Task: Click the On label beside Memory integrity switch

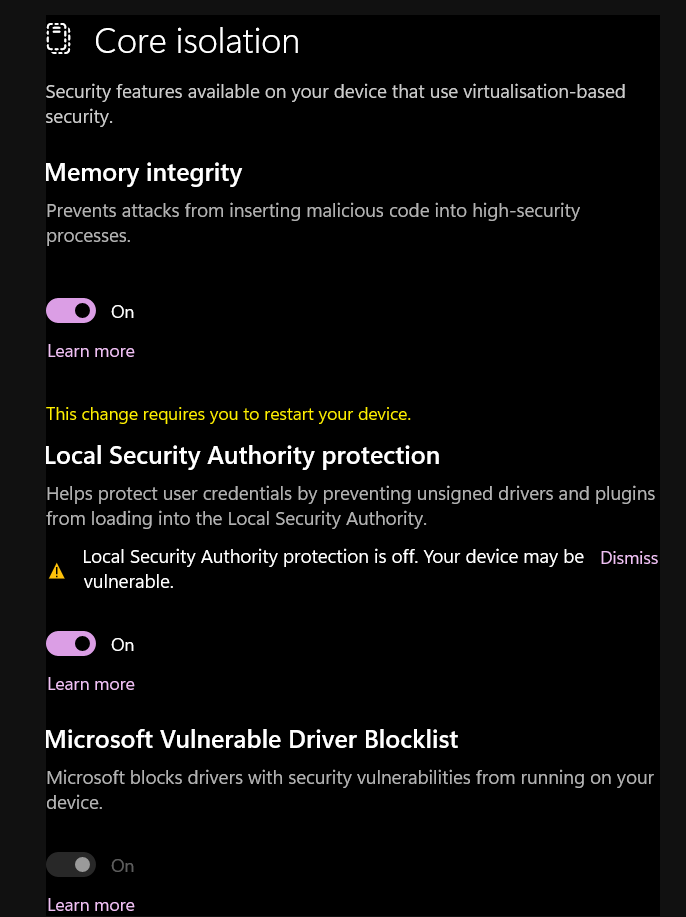Action: pos(122,312)
